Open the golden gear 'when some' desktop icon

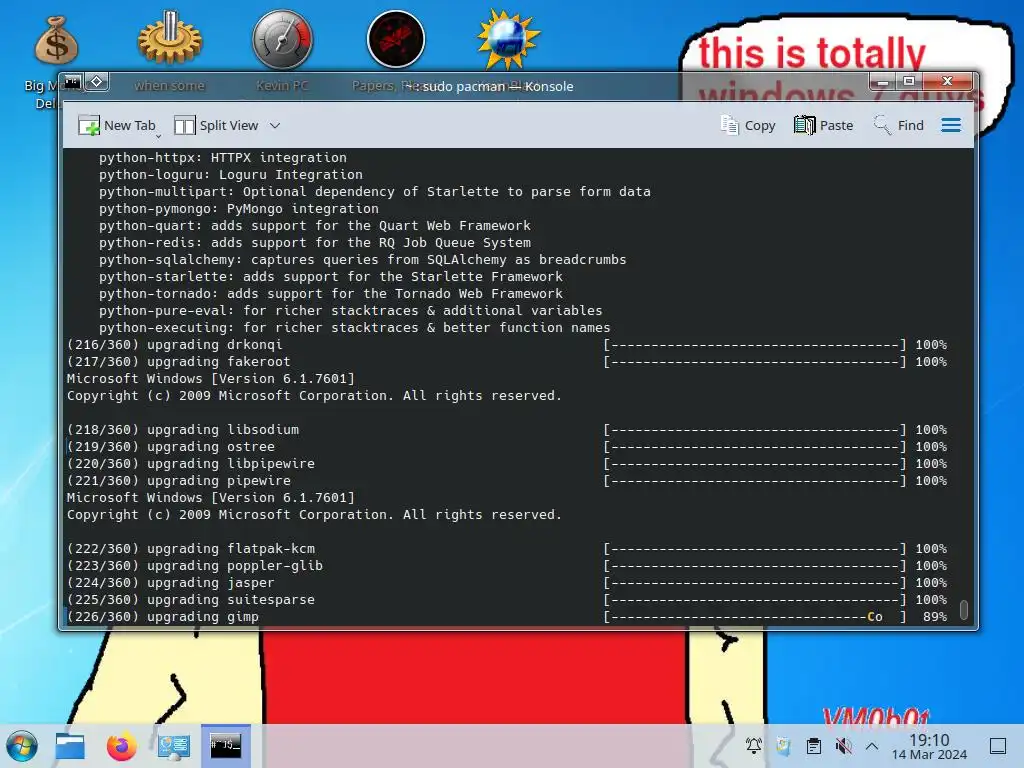(x=170, y=40)
